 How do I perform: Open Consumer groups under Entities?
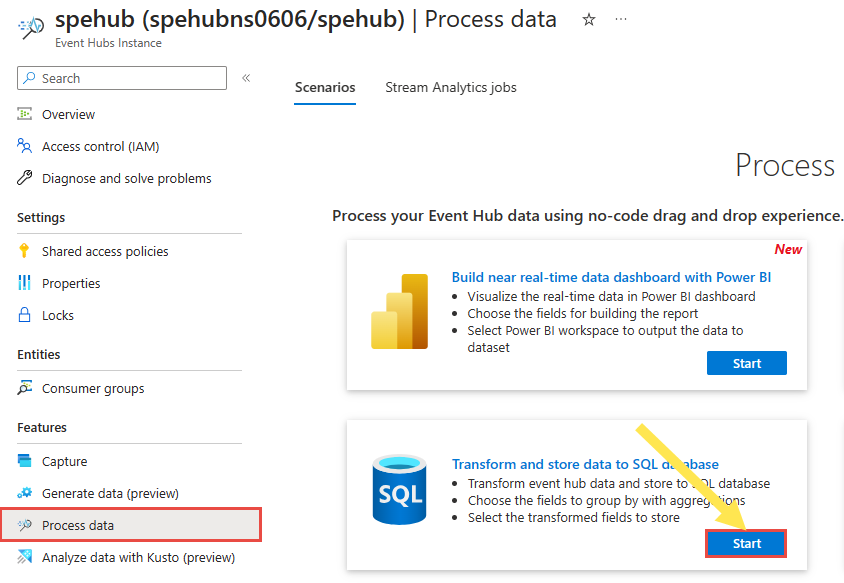pos(93,388)
